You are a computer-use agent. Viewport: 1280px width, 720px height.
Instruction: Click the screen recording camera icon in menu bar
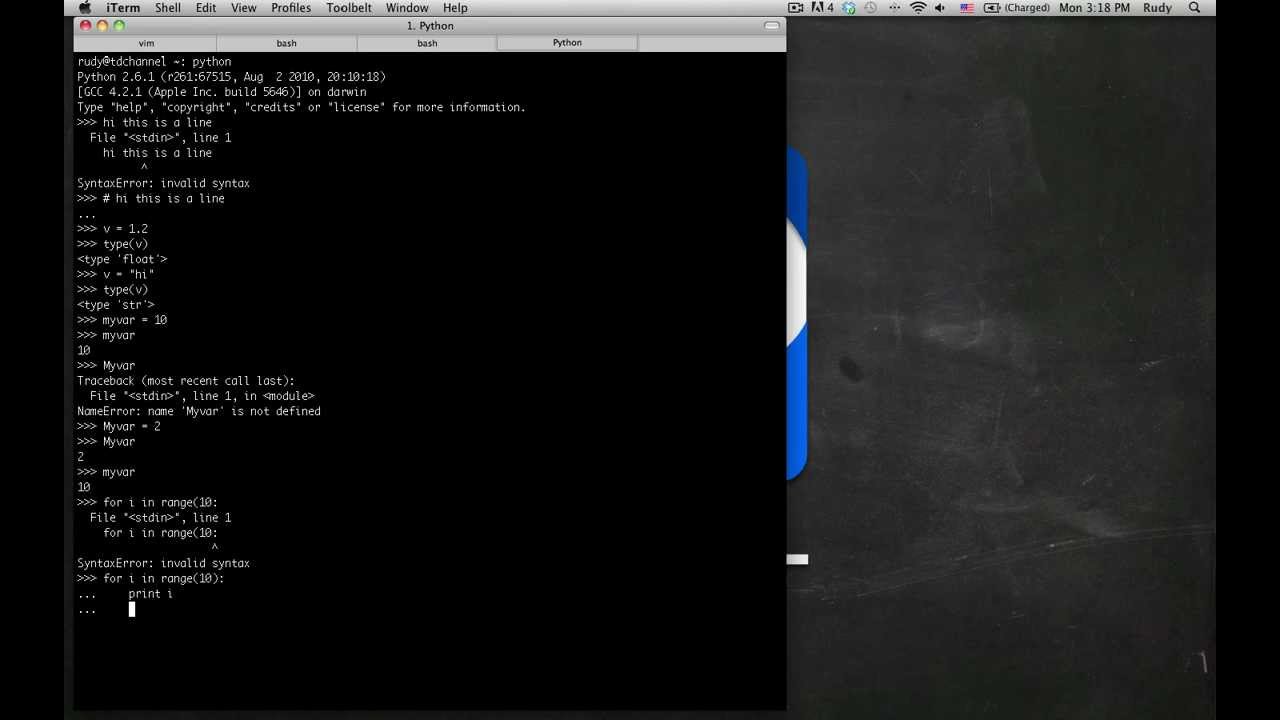pyautogui.click(x=796, y=8)
